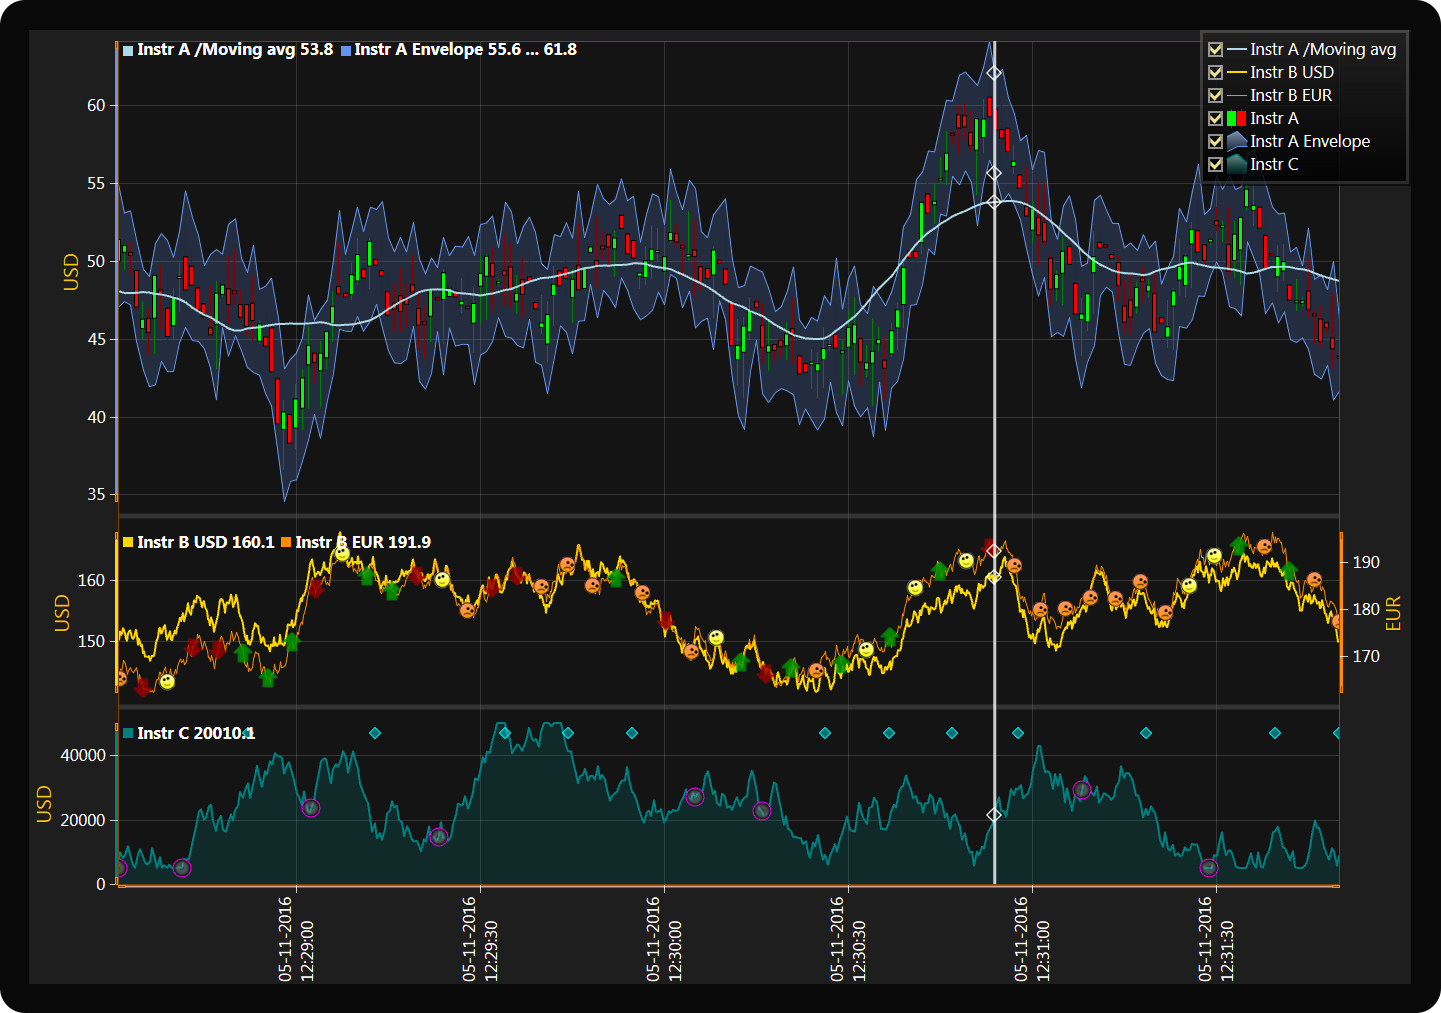Uncheck the Instr A /Moving avg checkbox
Image resolution: width=1441 pixels, height=1013 pixels.
1215,49
